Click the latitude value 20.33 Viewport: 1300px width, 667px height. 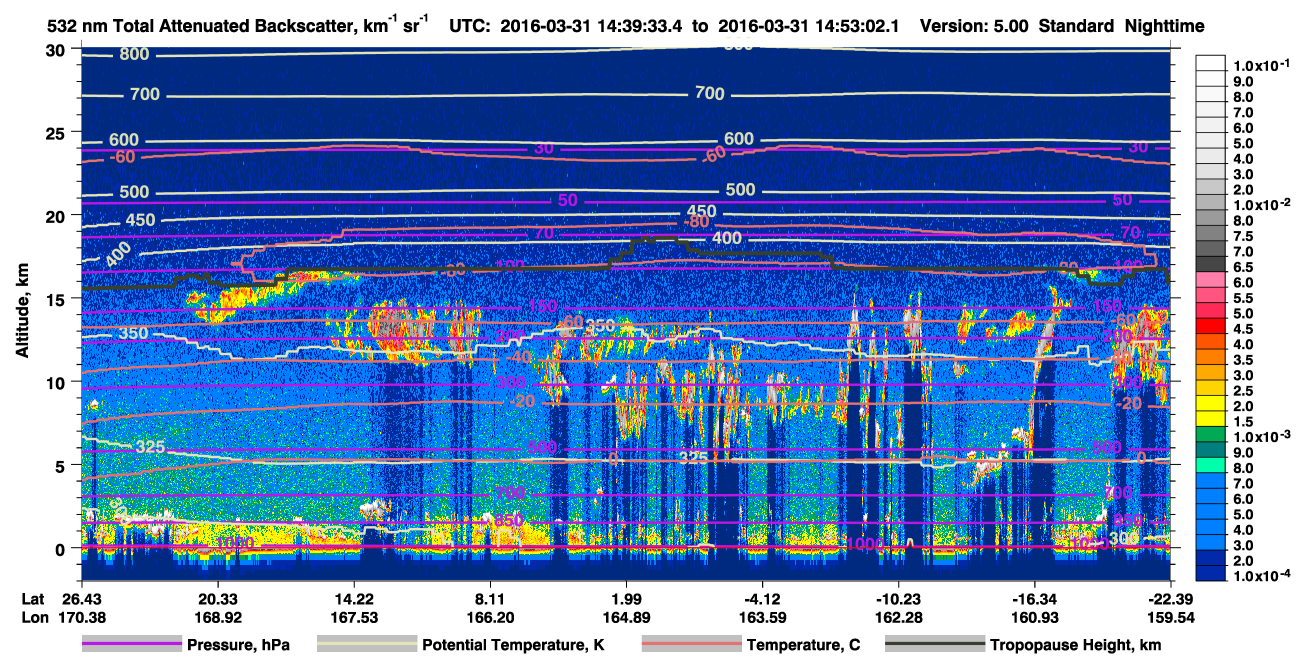217,598
